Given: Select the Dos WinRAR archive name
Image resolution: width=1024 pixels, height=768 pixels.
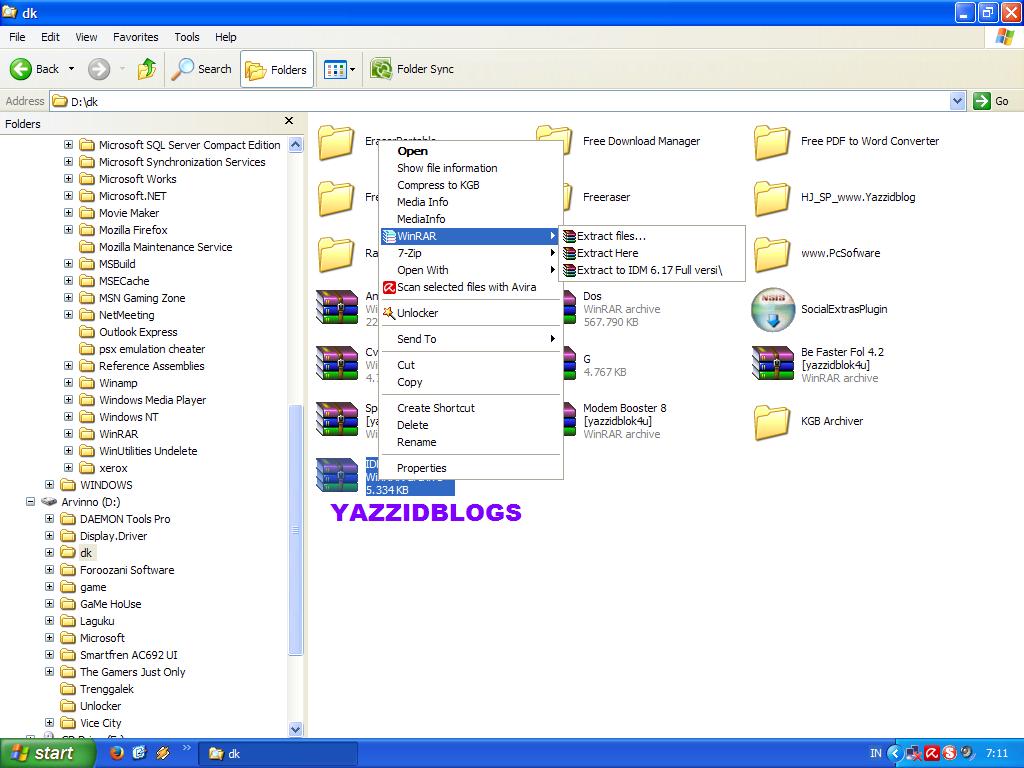Looking at the screenshot, I should (x=592, y=296).
